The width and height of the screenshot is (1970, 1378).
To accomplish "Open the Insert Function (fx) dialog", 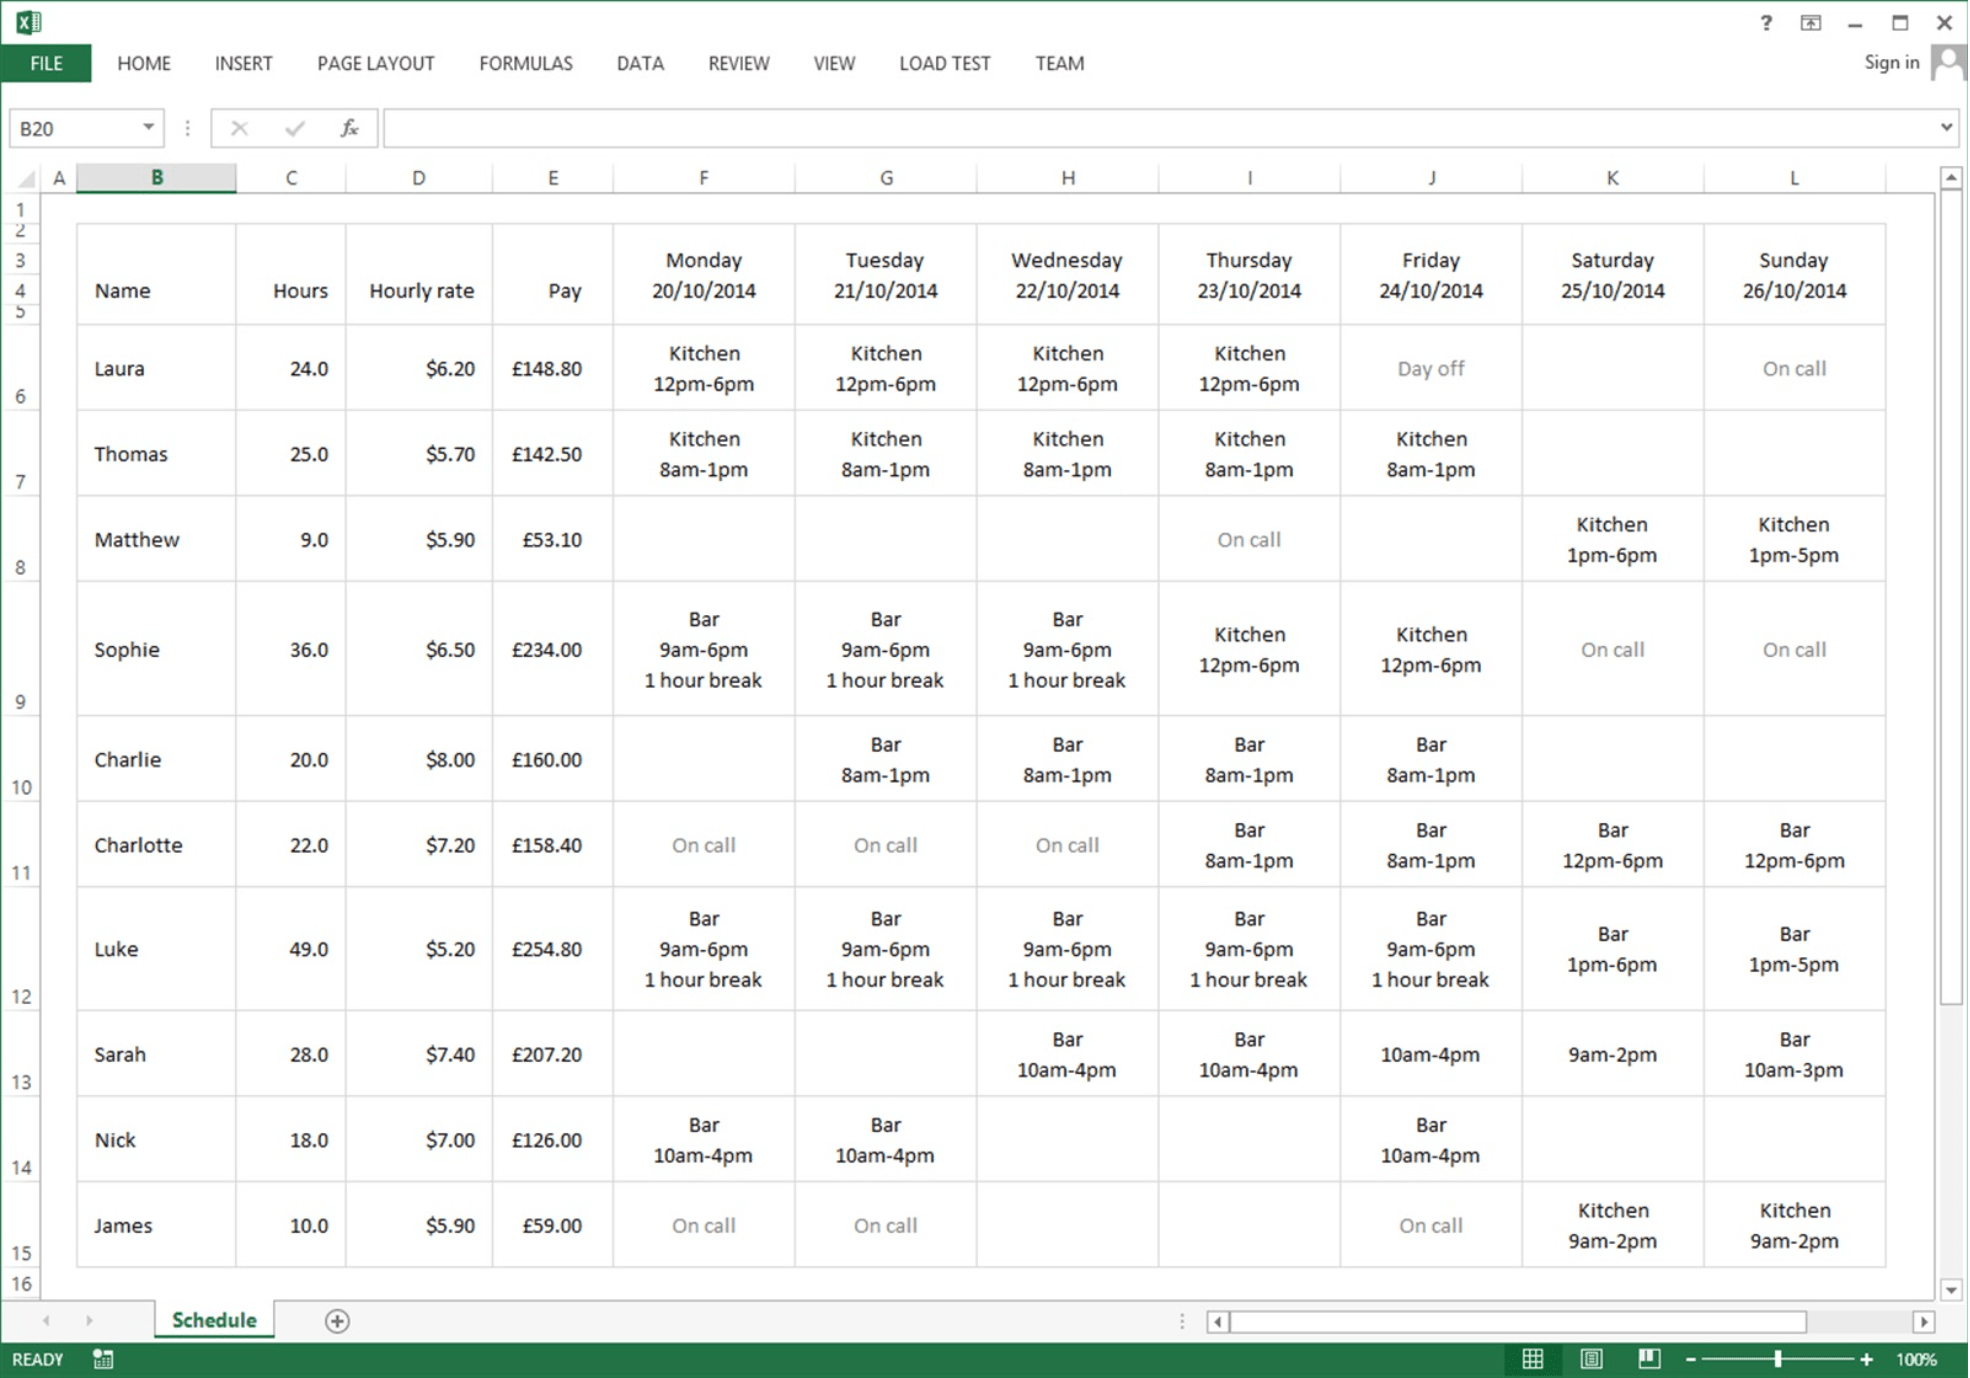I will pyautogui.click(x=349, y=128).
